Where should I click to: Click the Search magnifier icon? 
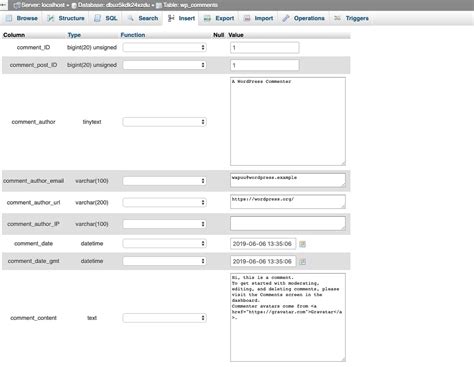click(x=131, y=18)
